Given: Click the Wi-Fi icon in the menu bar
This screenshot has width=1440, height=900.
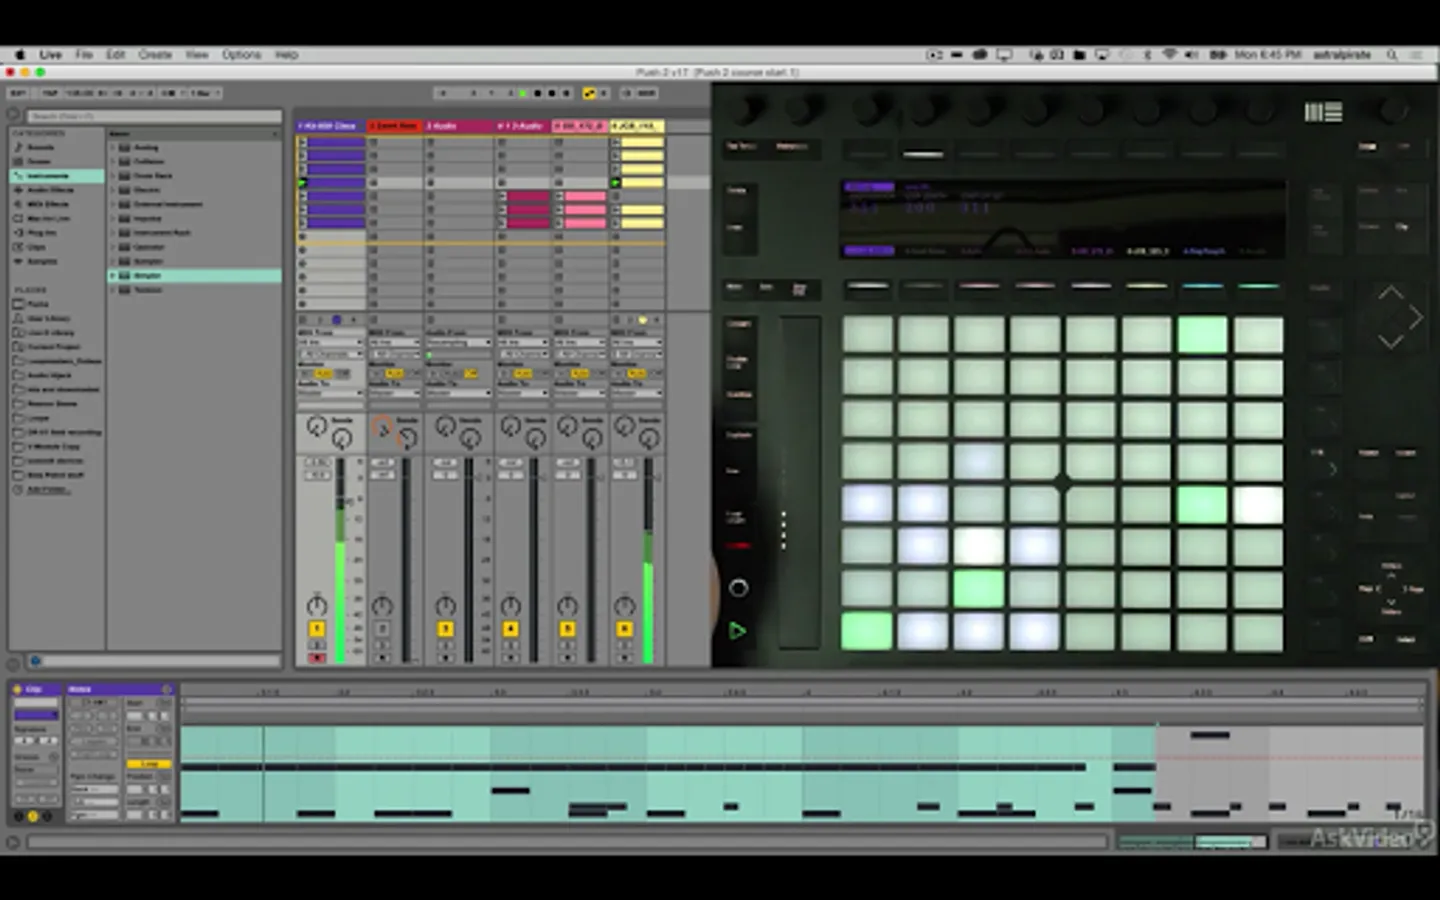Looking at the screenshot, I should (x=1169, y=55).
